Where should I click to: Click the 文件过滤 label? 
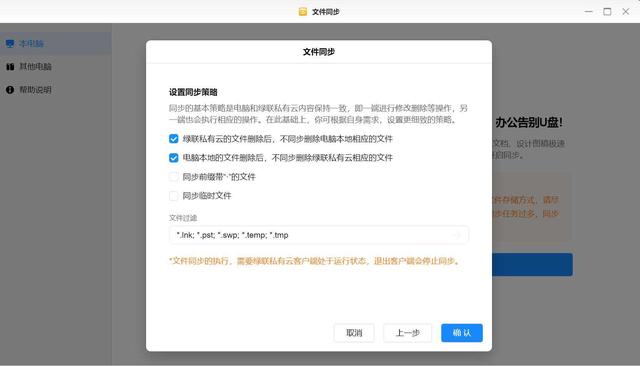[183, 218]
